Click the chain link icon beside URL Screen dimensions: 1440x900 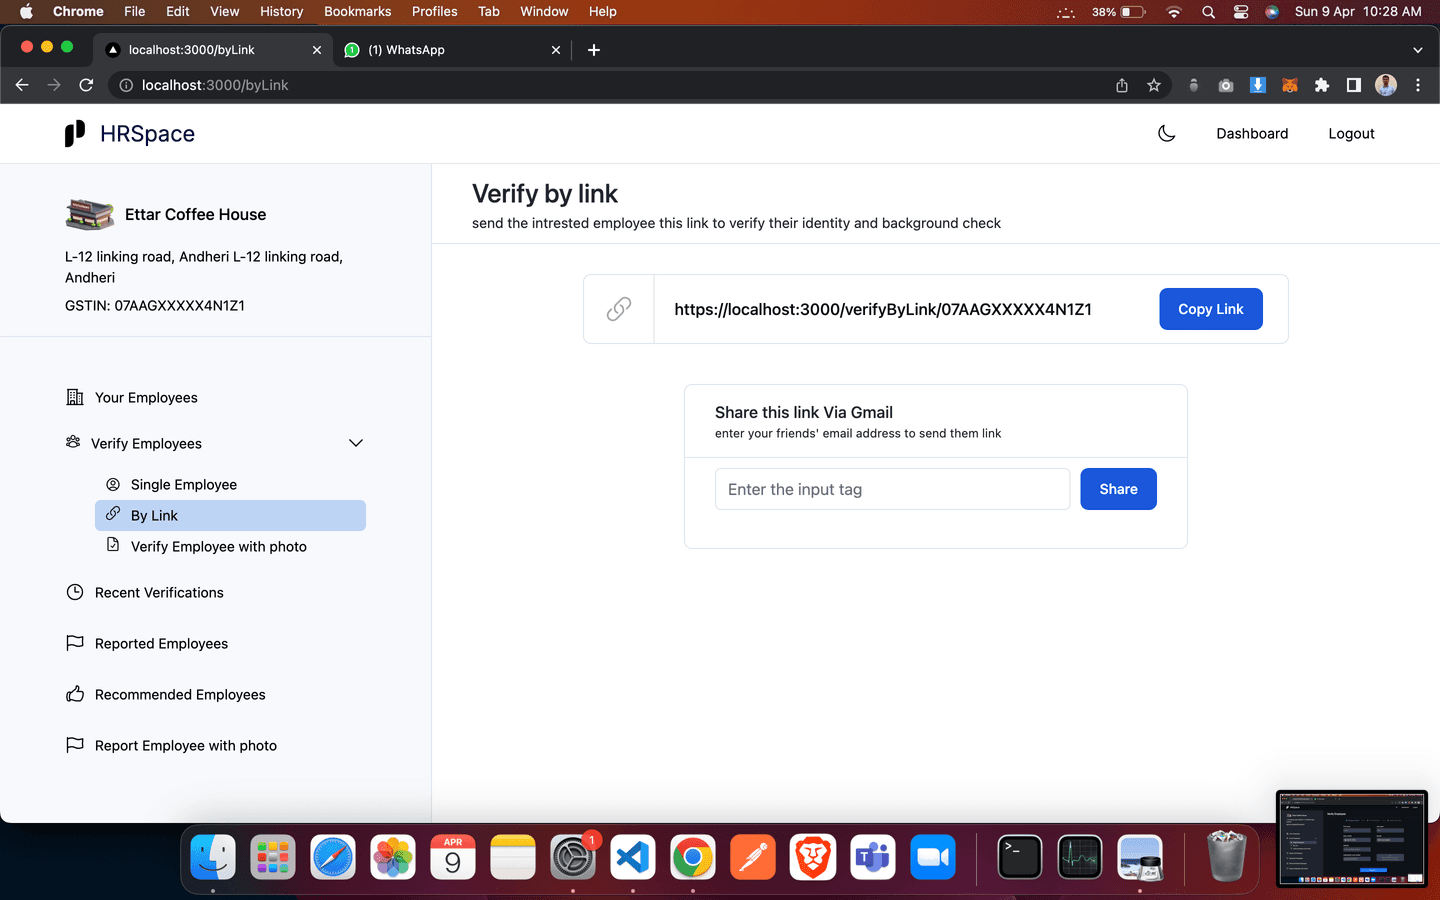pos(619,309)
